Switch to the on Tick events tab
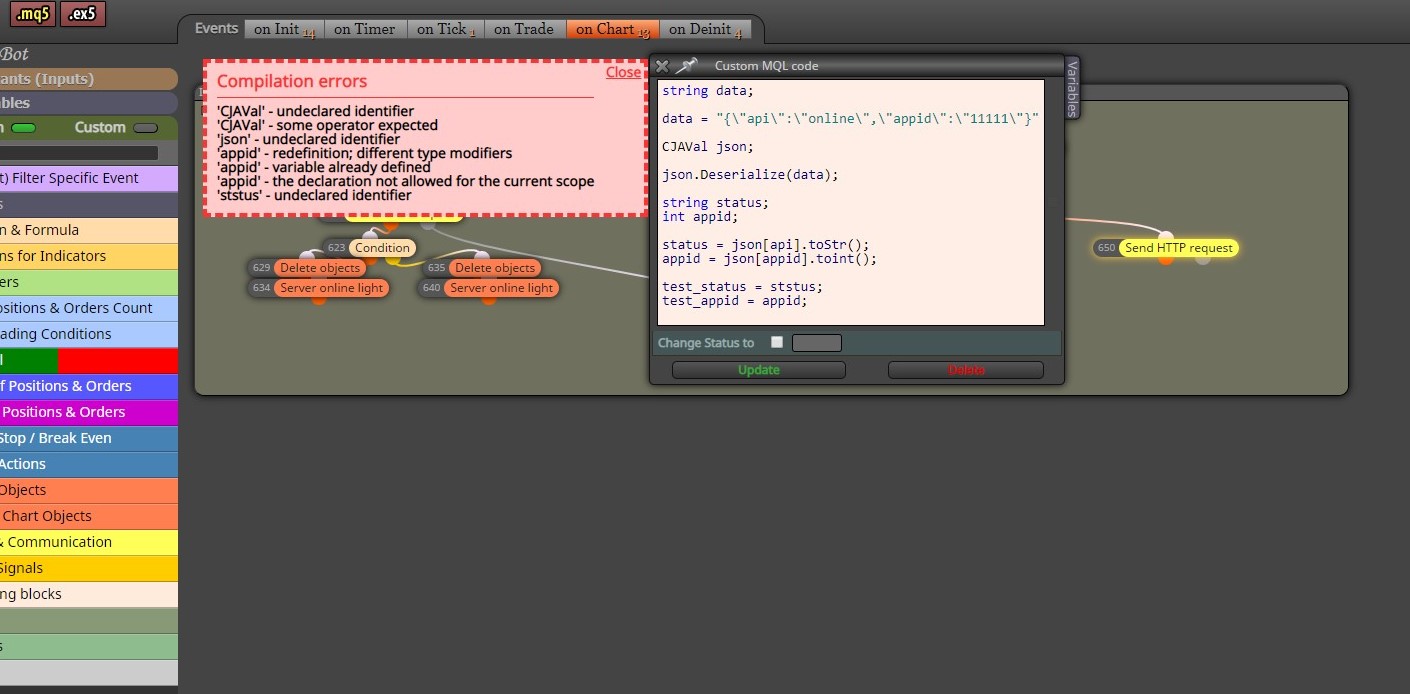 446,29
